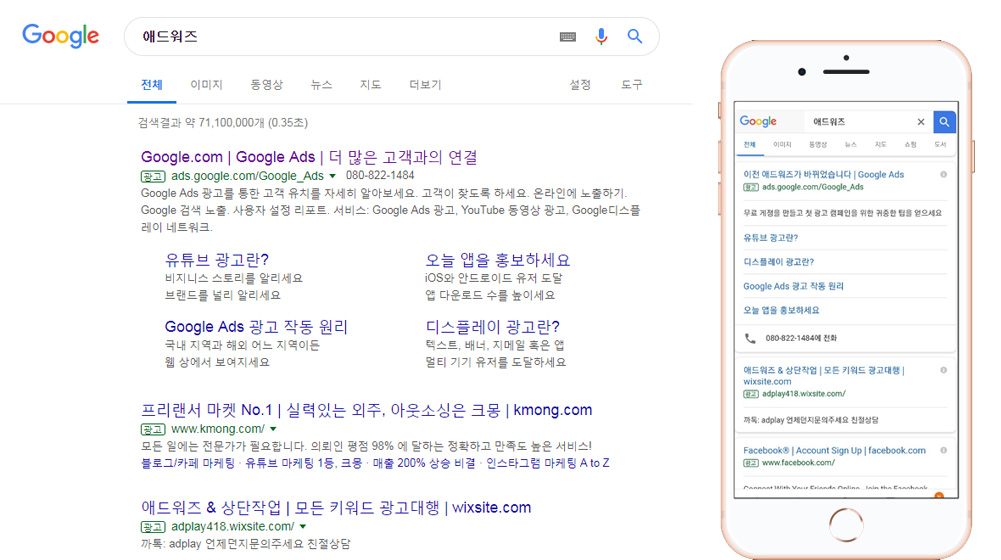Expand arrow next to ads.google.com/Google_Ads
Image resolution: width=1001 pixels, height=560 pixels.
[x=333, y=176]
